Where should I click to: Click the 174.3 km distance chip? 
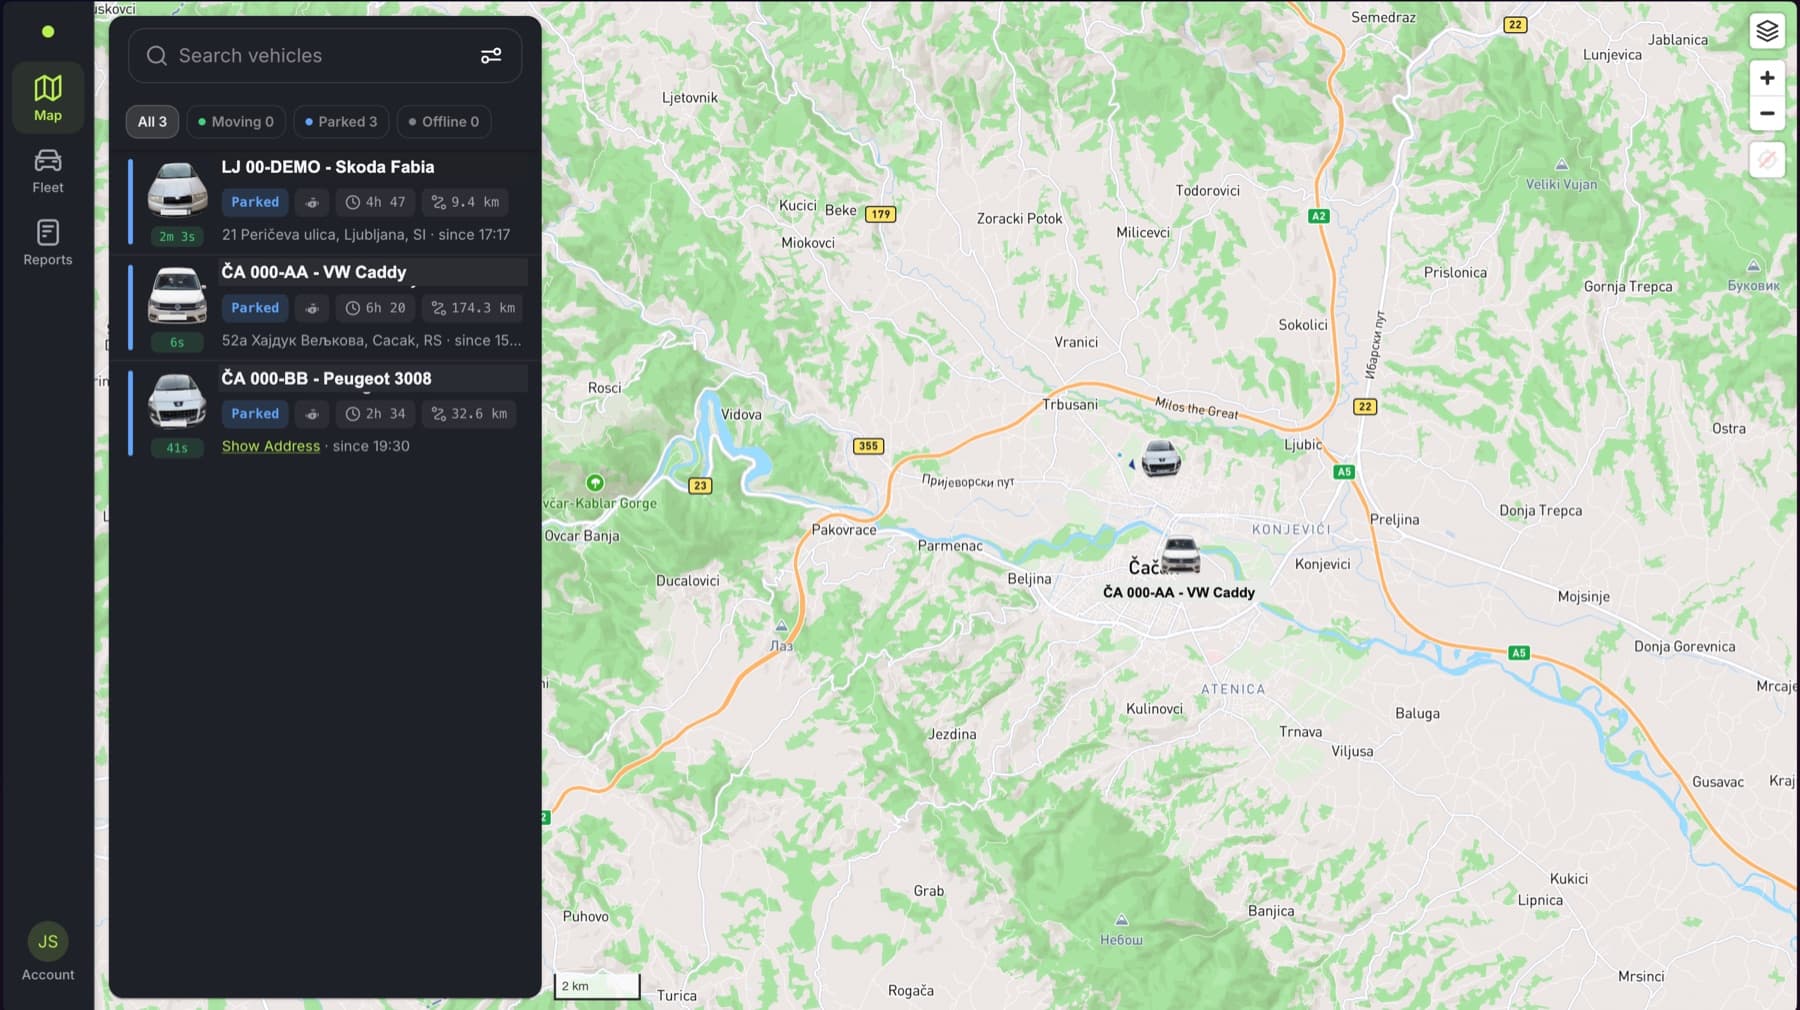point(473,308)
